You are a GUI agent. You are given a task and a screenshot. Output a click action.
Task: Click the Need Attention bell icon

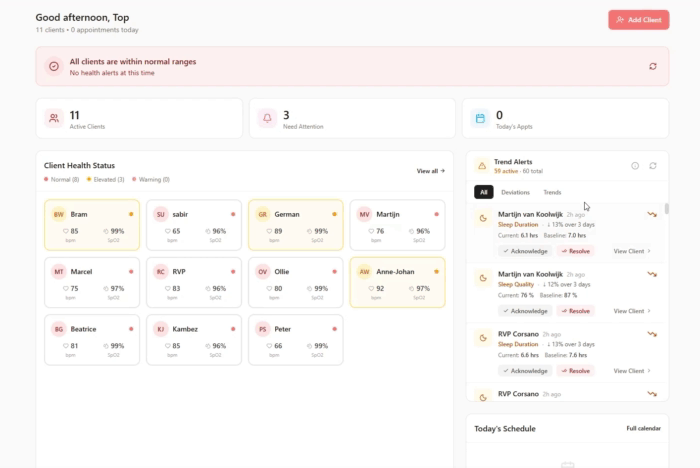click(x=267, y=119)
